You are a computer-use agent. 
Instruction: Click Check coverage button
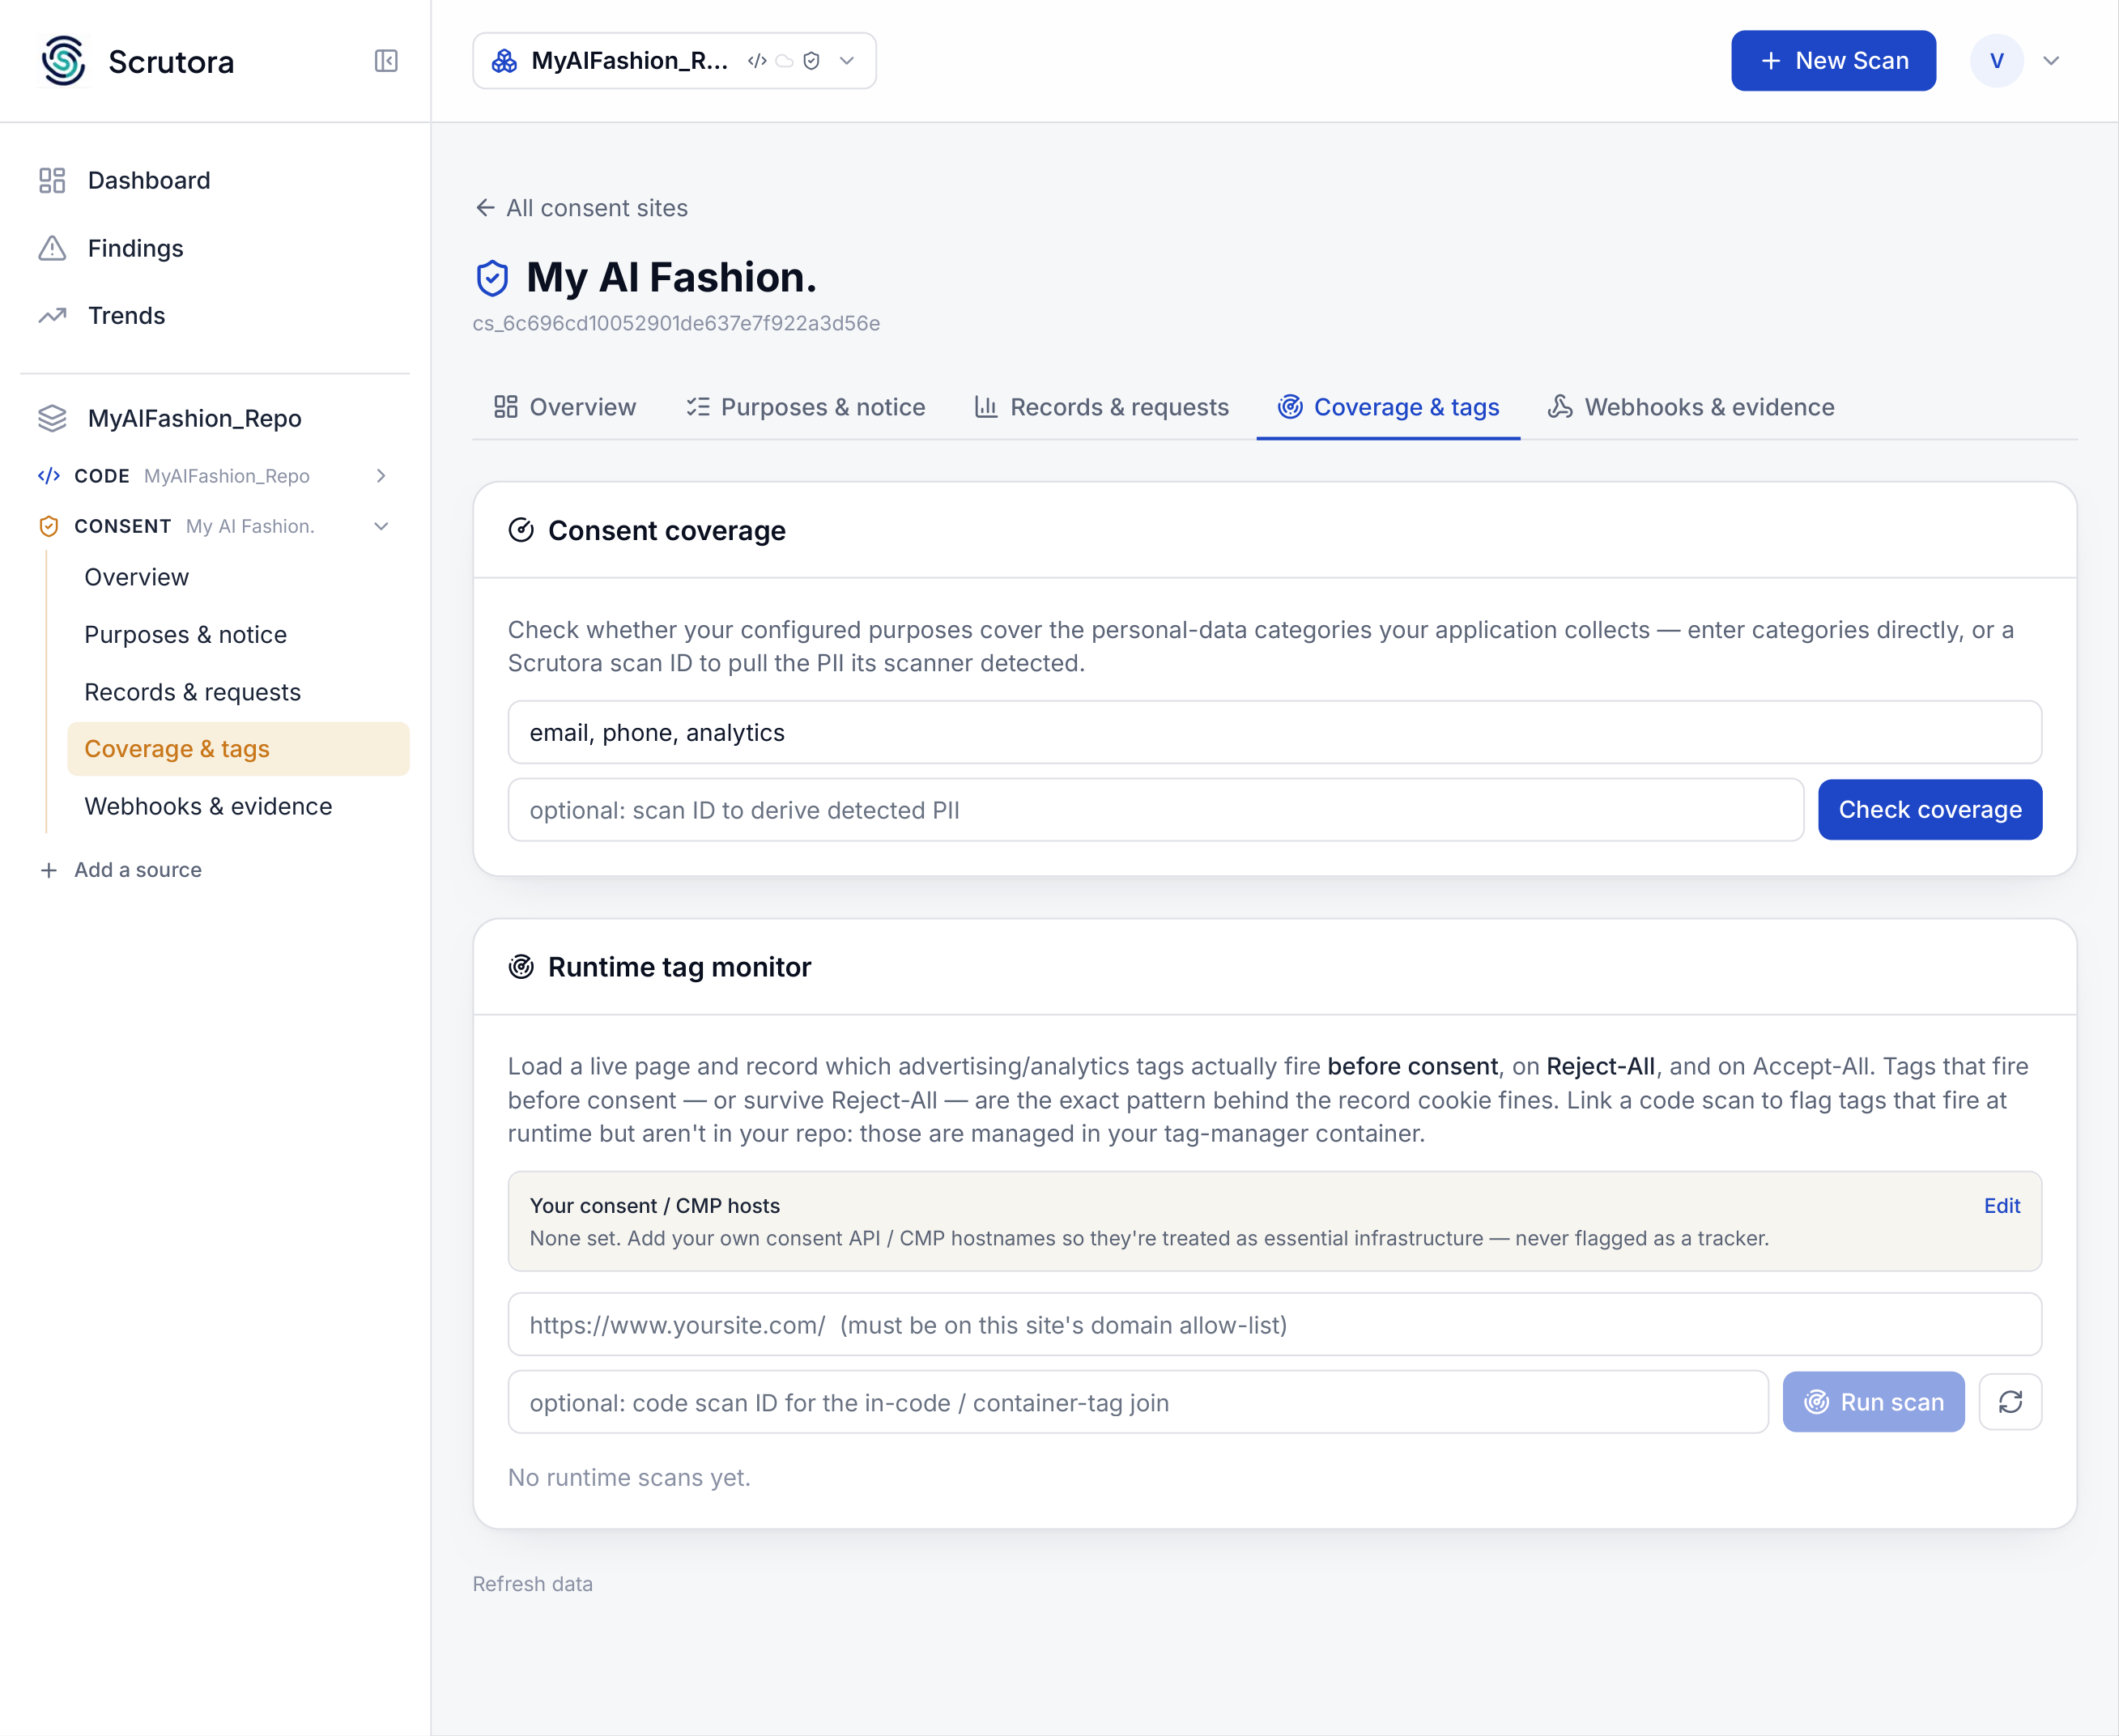(1930, 810)
